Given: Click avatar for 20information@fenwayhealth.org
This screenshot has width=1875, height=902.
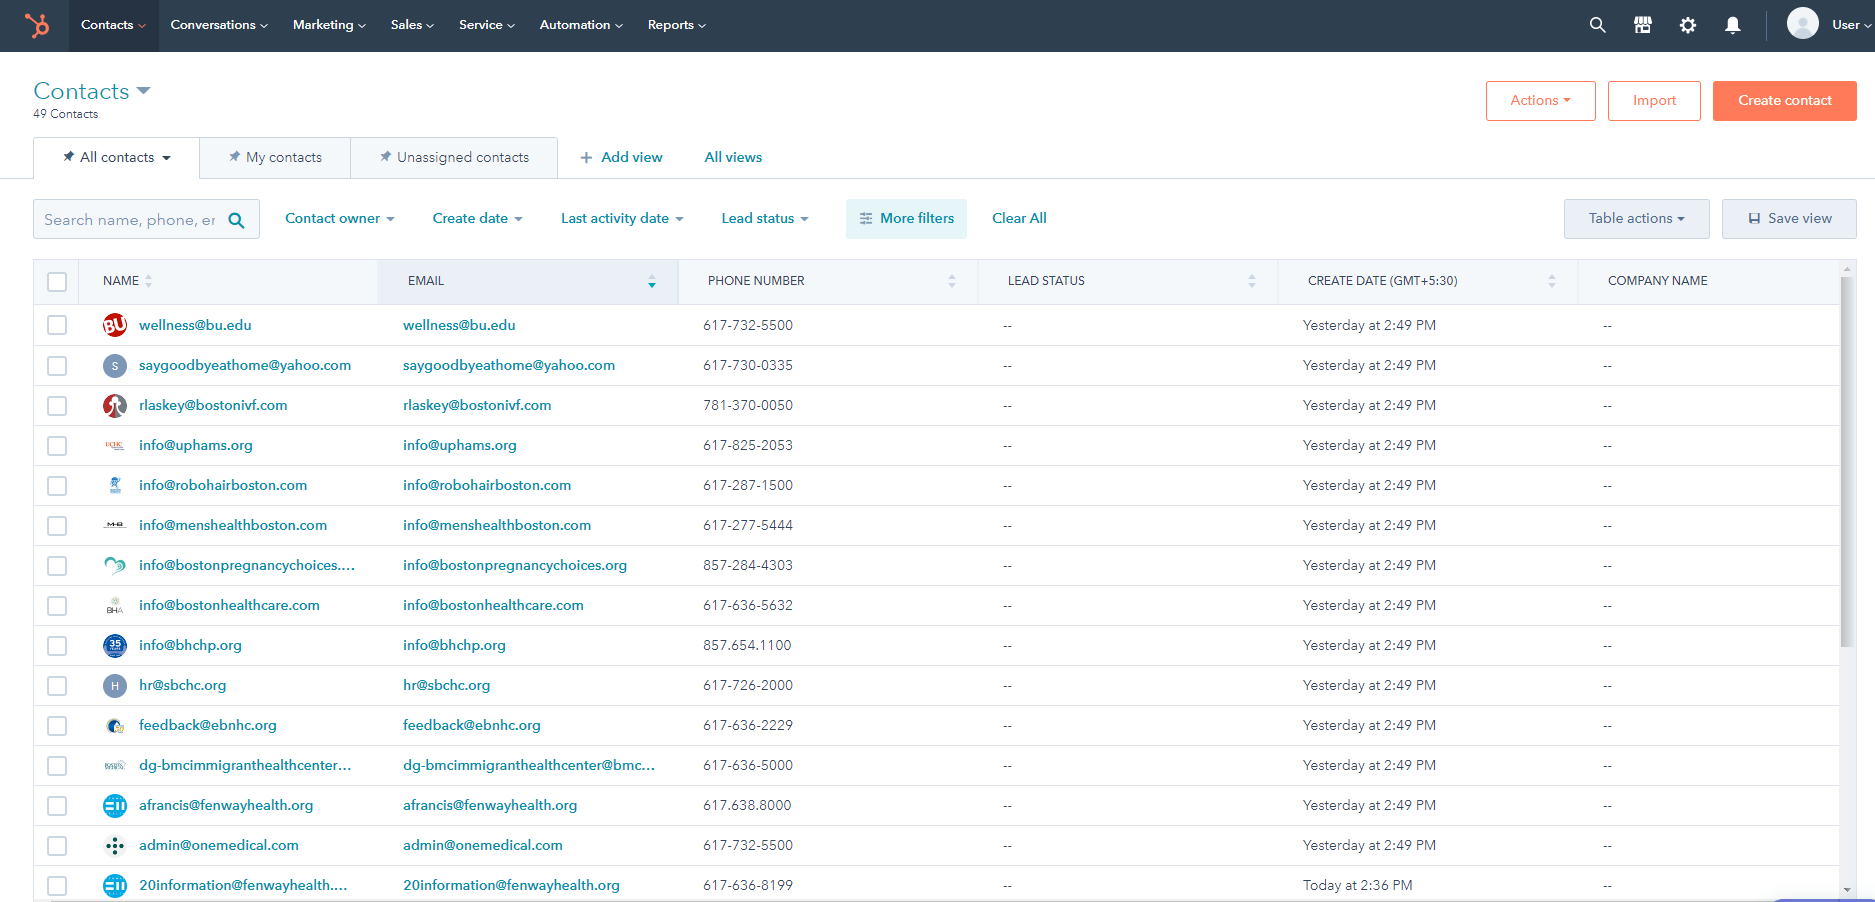Looking at the screenshot, I should (115, 885).
